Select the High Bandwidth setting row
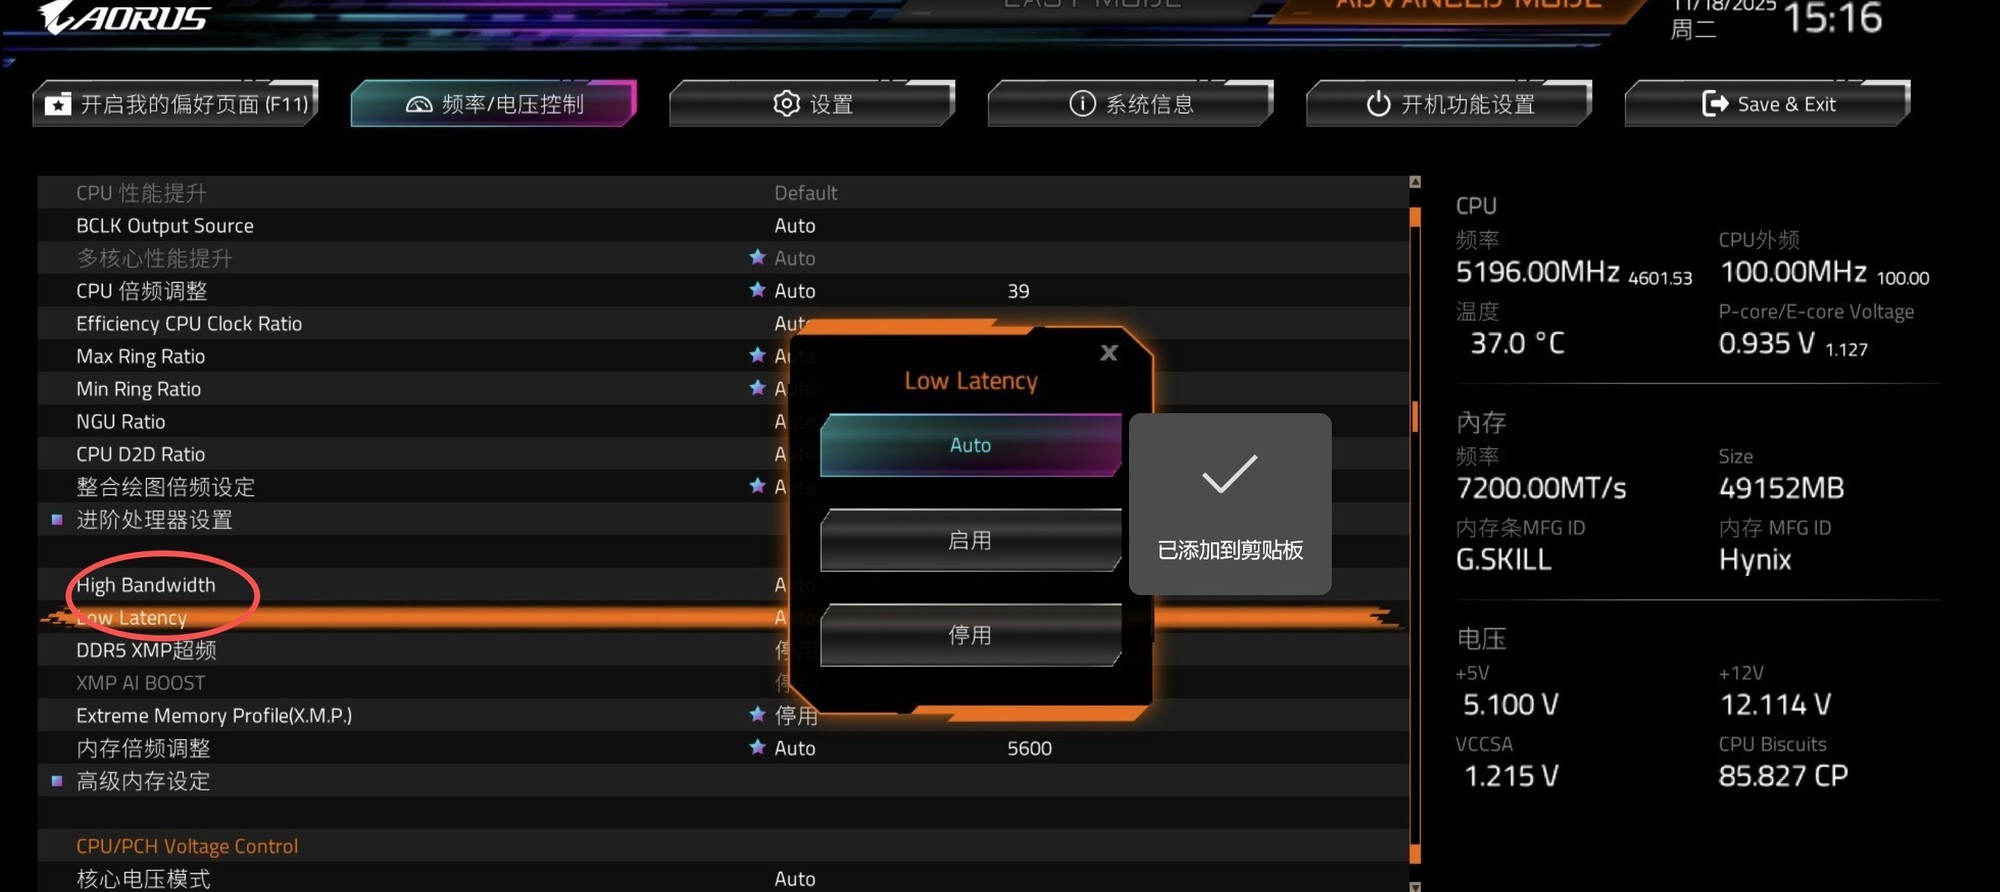Image resolution: width=2000 pixels, height=892 pixels. 146,585
